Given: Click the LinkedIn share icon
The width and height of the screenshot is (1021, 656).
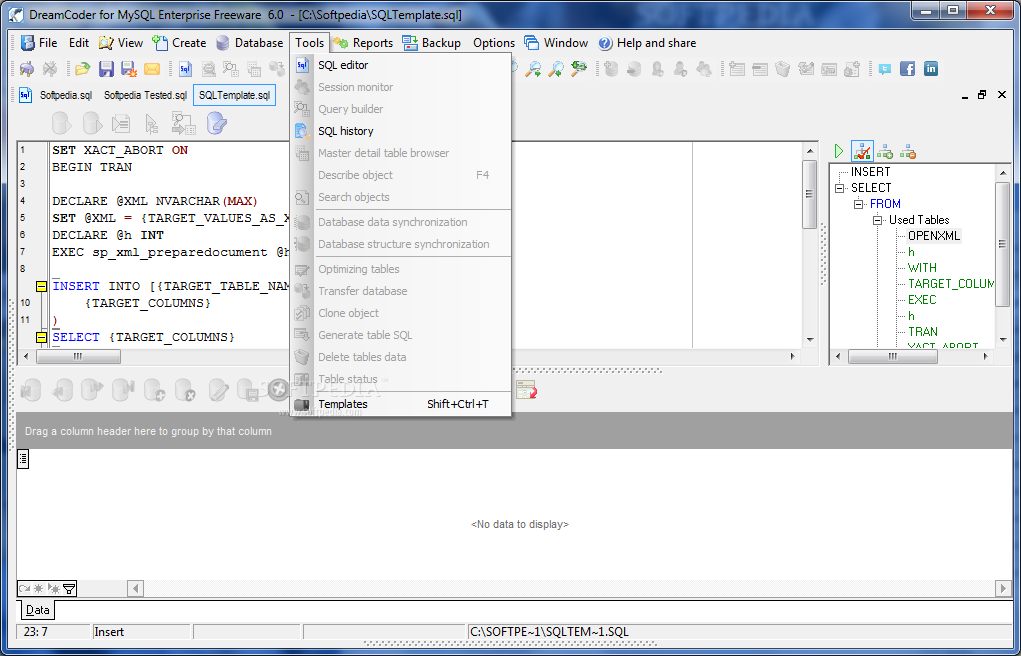Looking at the screenshot, I should (931, 68).
